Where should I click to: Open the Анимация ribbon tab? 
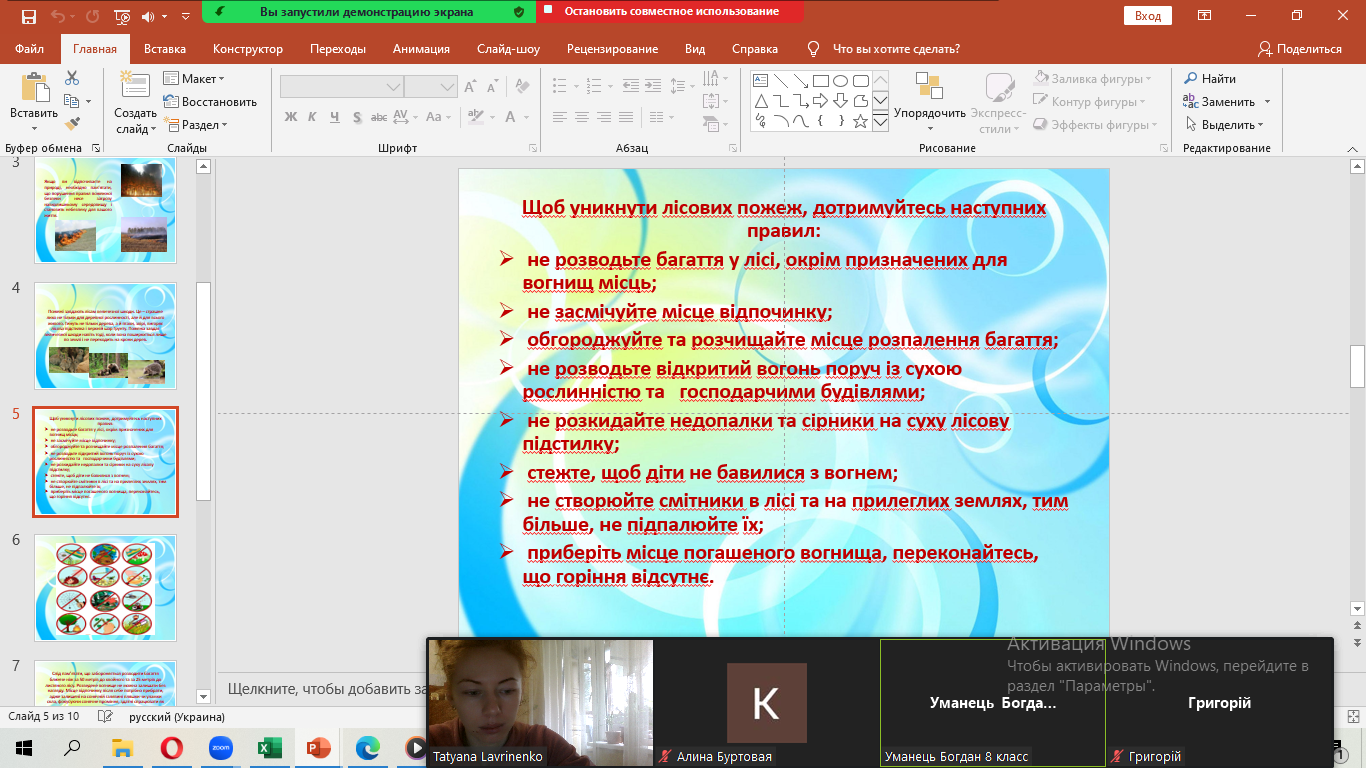coord(421,49)
